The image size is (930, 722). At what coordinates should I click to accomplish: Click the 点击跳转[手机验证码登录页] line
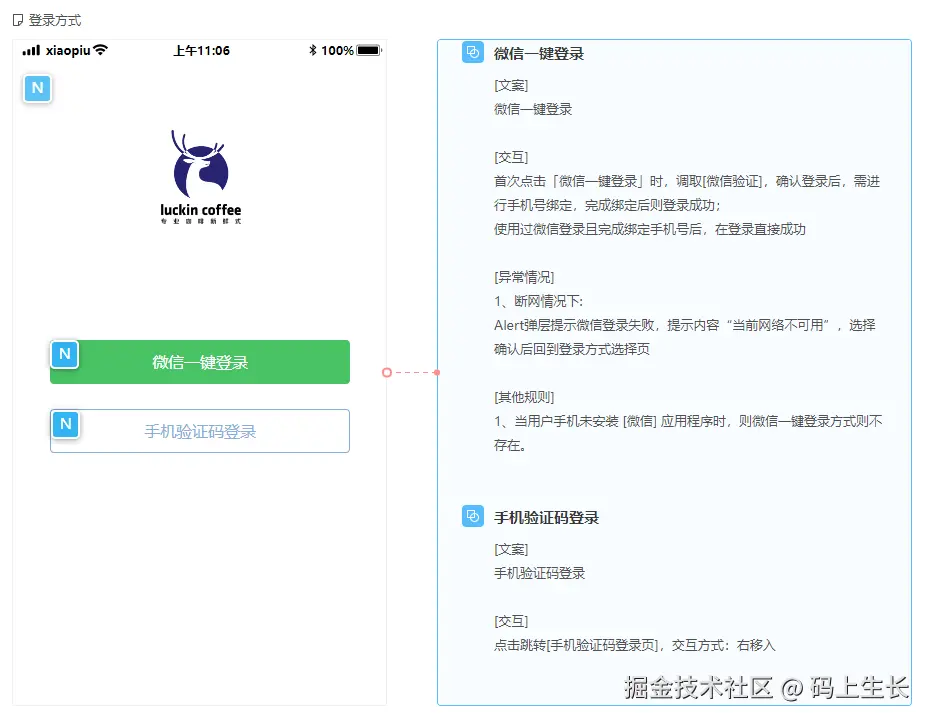point(634,645)
